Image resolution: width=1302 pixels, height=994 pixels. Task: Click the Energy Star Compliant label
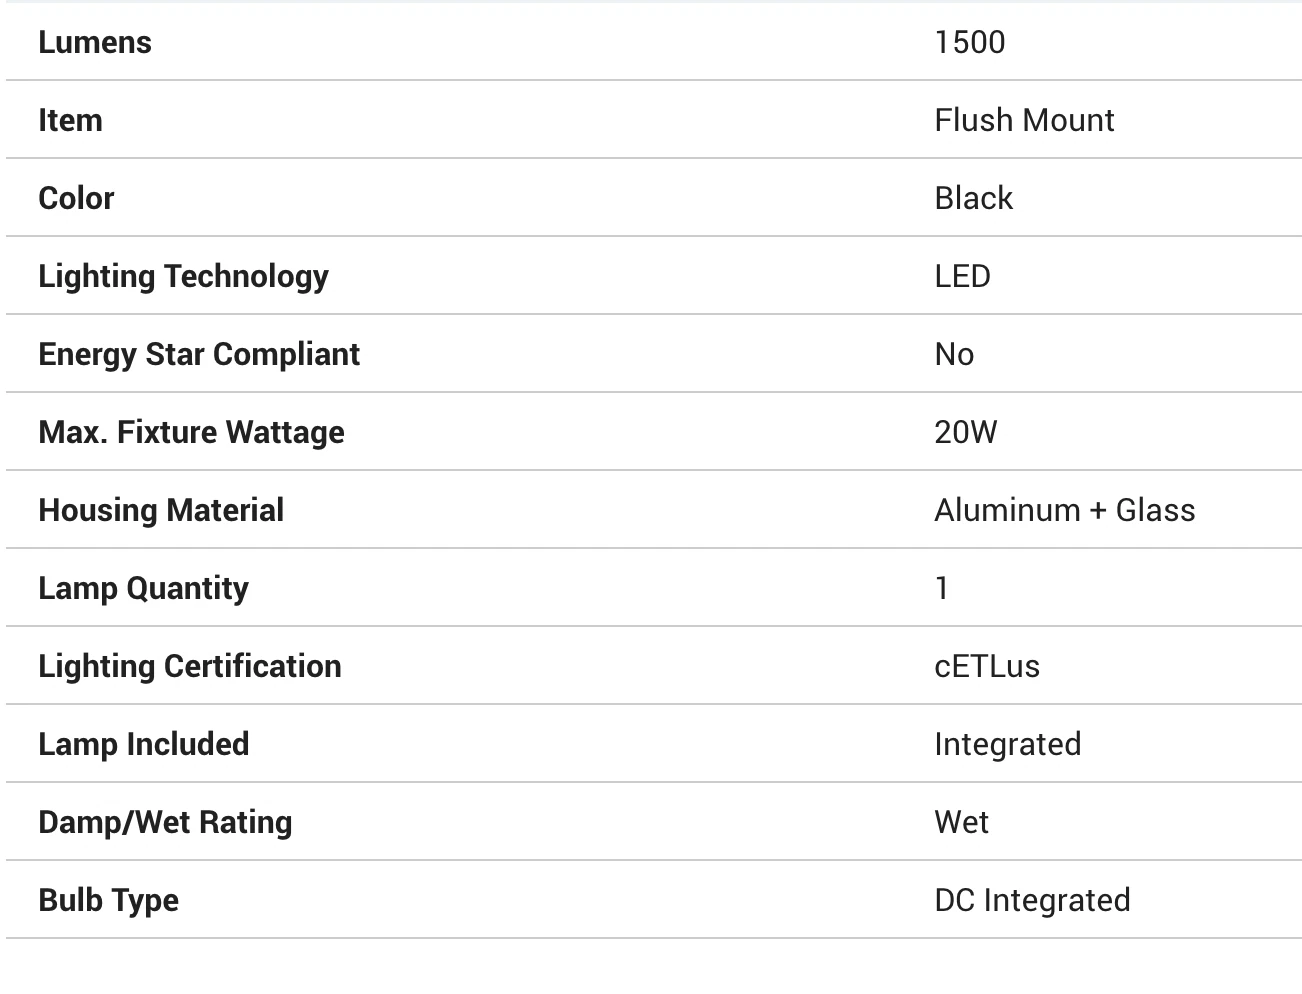(x=199, y=354)
